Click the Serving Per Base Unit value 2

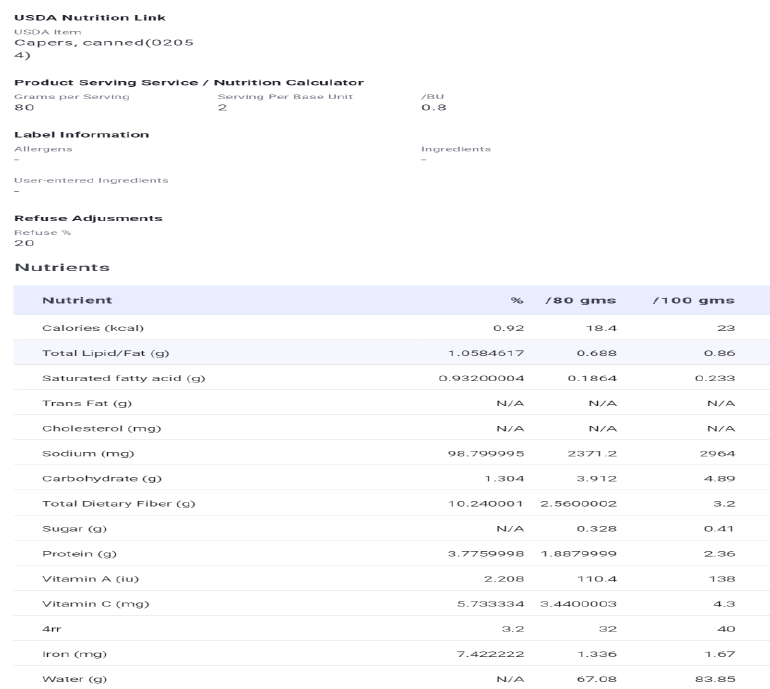pyautogui.click(x=222, y=108)
